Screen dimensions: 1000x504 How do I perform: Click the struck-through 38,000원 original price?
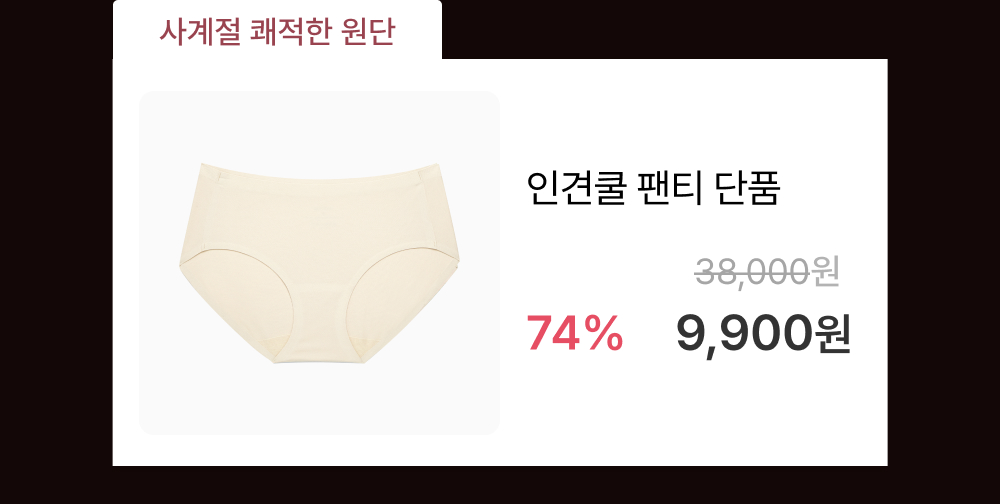(767, 272)
